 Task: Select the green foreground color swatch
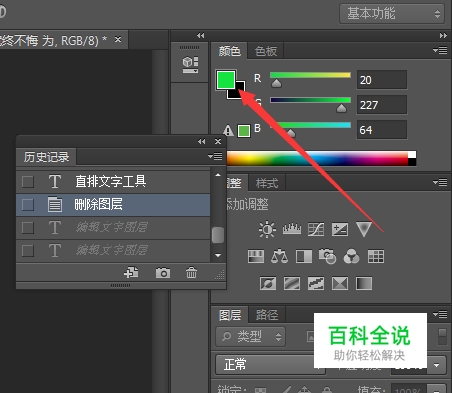click(226, 80)
